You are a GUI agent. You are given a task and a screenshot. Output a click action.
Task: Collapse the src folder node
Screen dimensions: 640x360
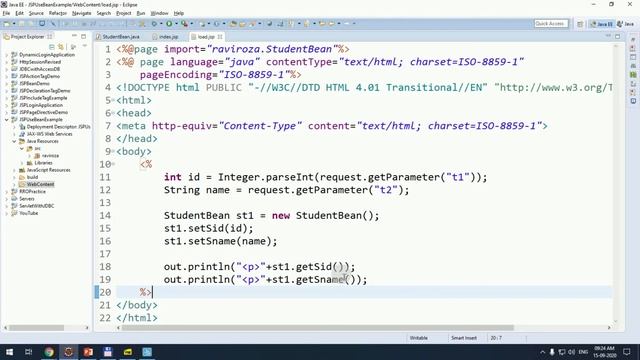[22, 149]
